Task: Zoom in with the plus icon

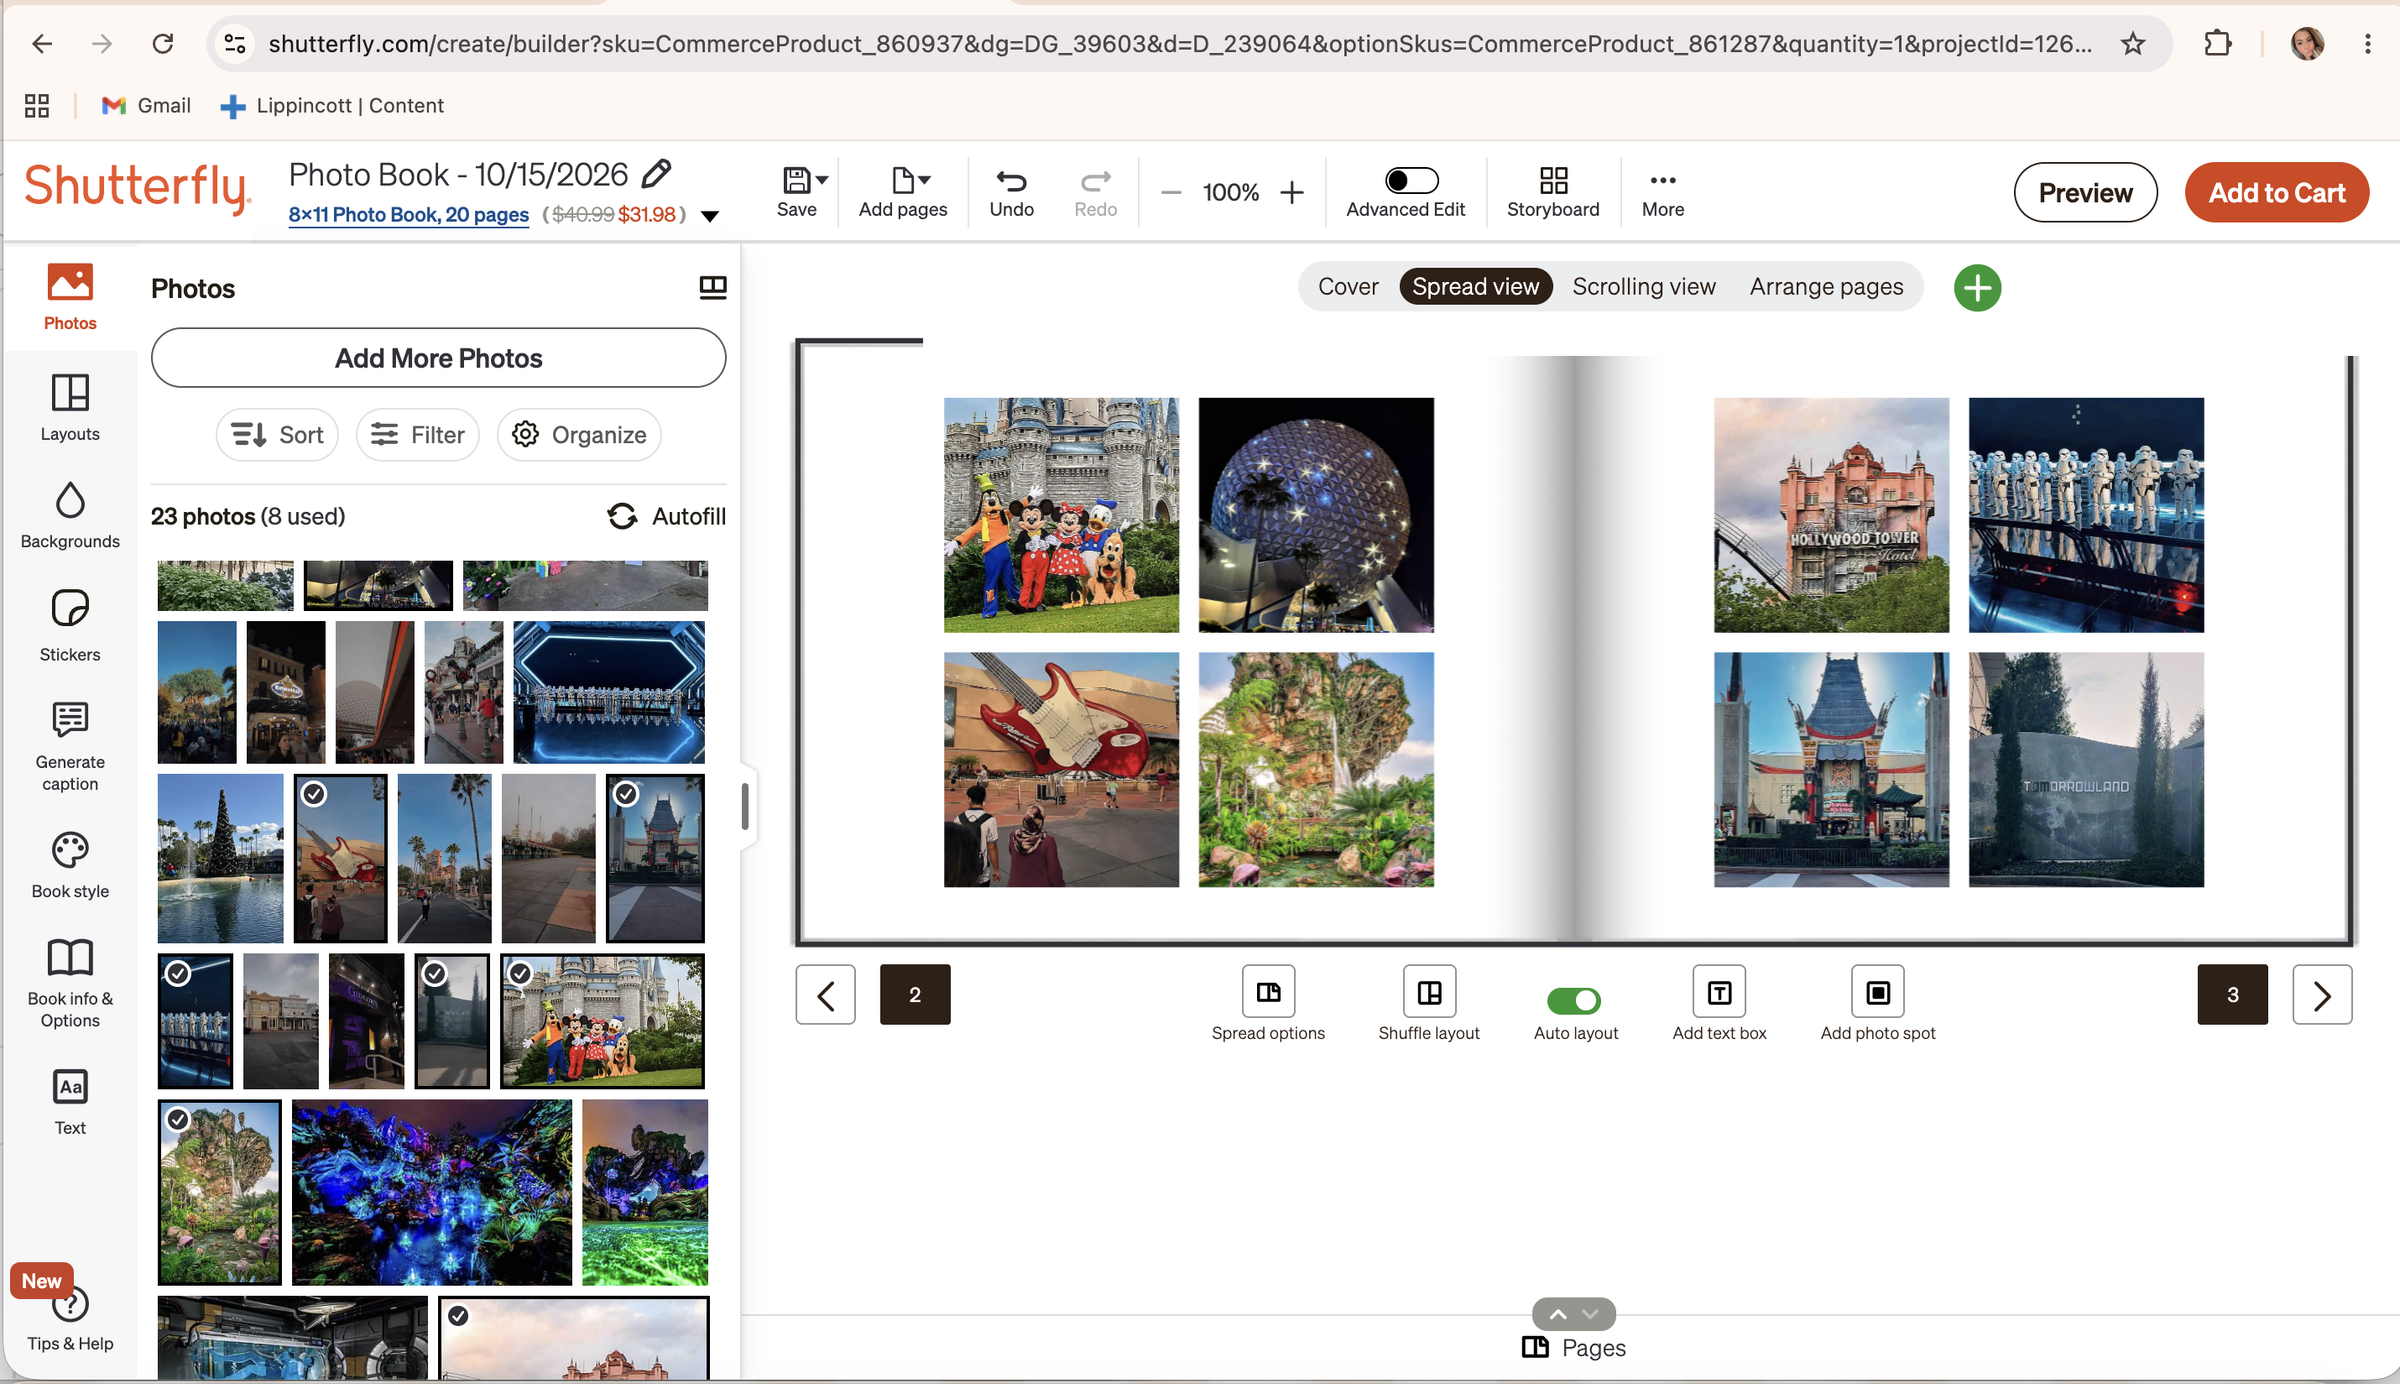Action: click(x=1292, y=192)
